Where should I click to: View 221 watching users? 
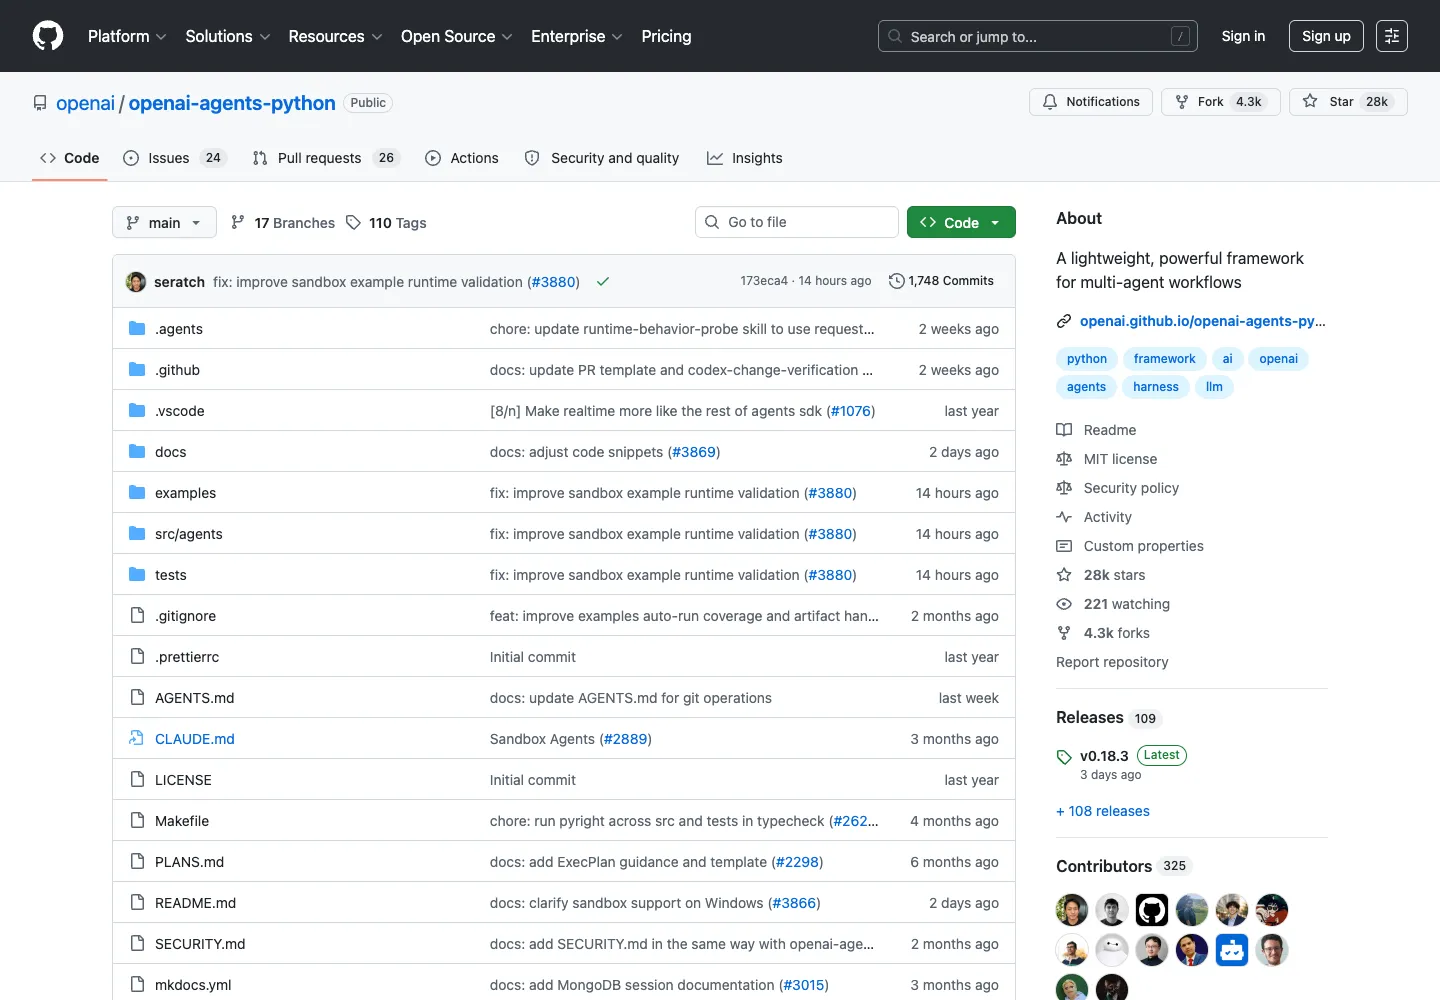(x=1113, y=604)
